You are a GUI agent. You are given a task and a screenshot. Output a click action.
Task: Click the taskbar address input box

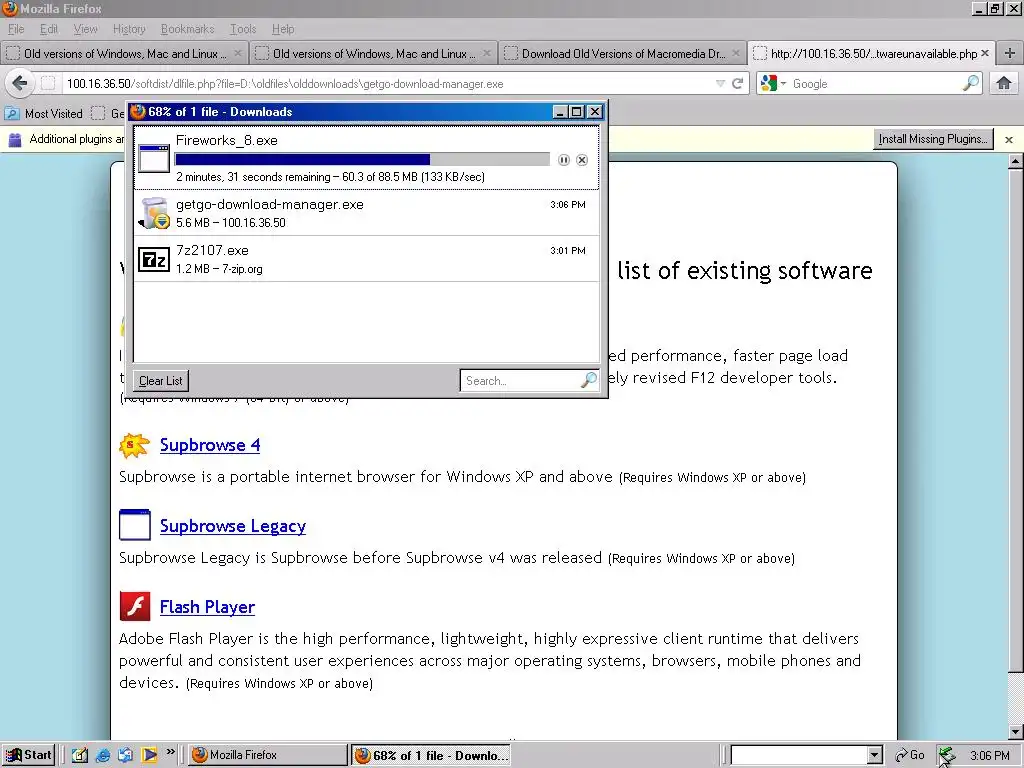[x=799, y=755]
